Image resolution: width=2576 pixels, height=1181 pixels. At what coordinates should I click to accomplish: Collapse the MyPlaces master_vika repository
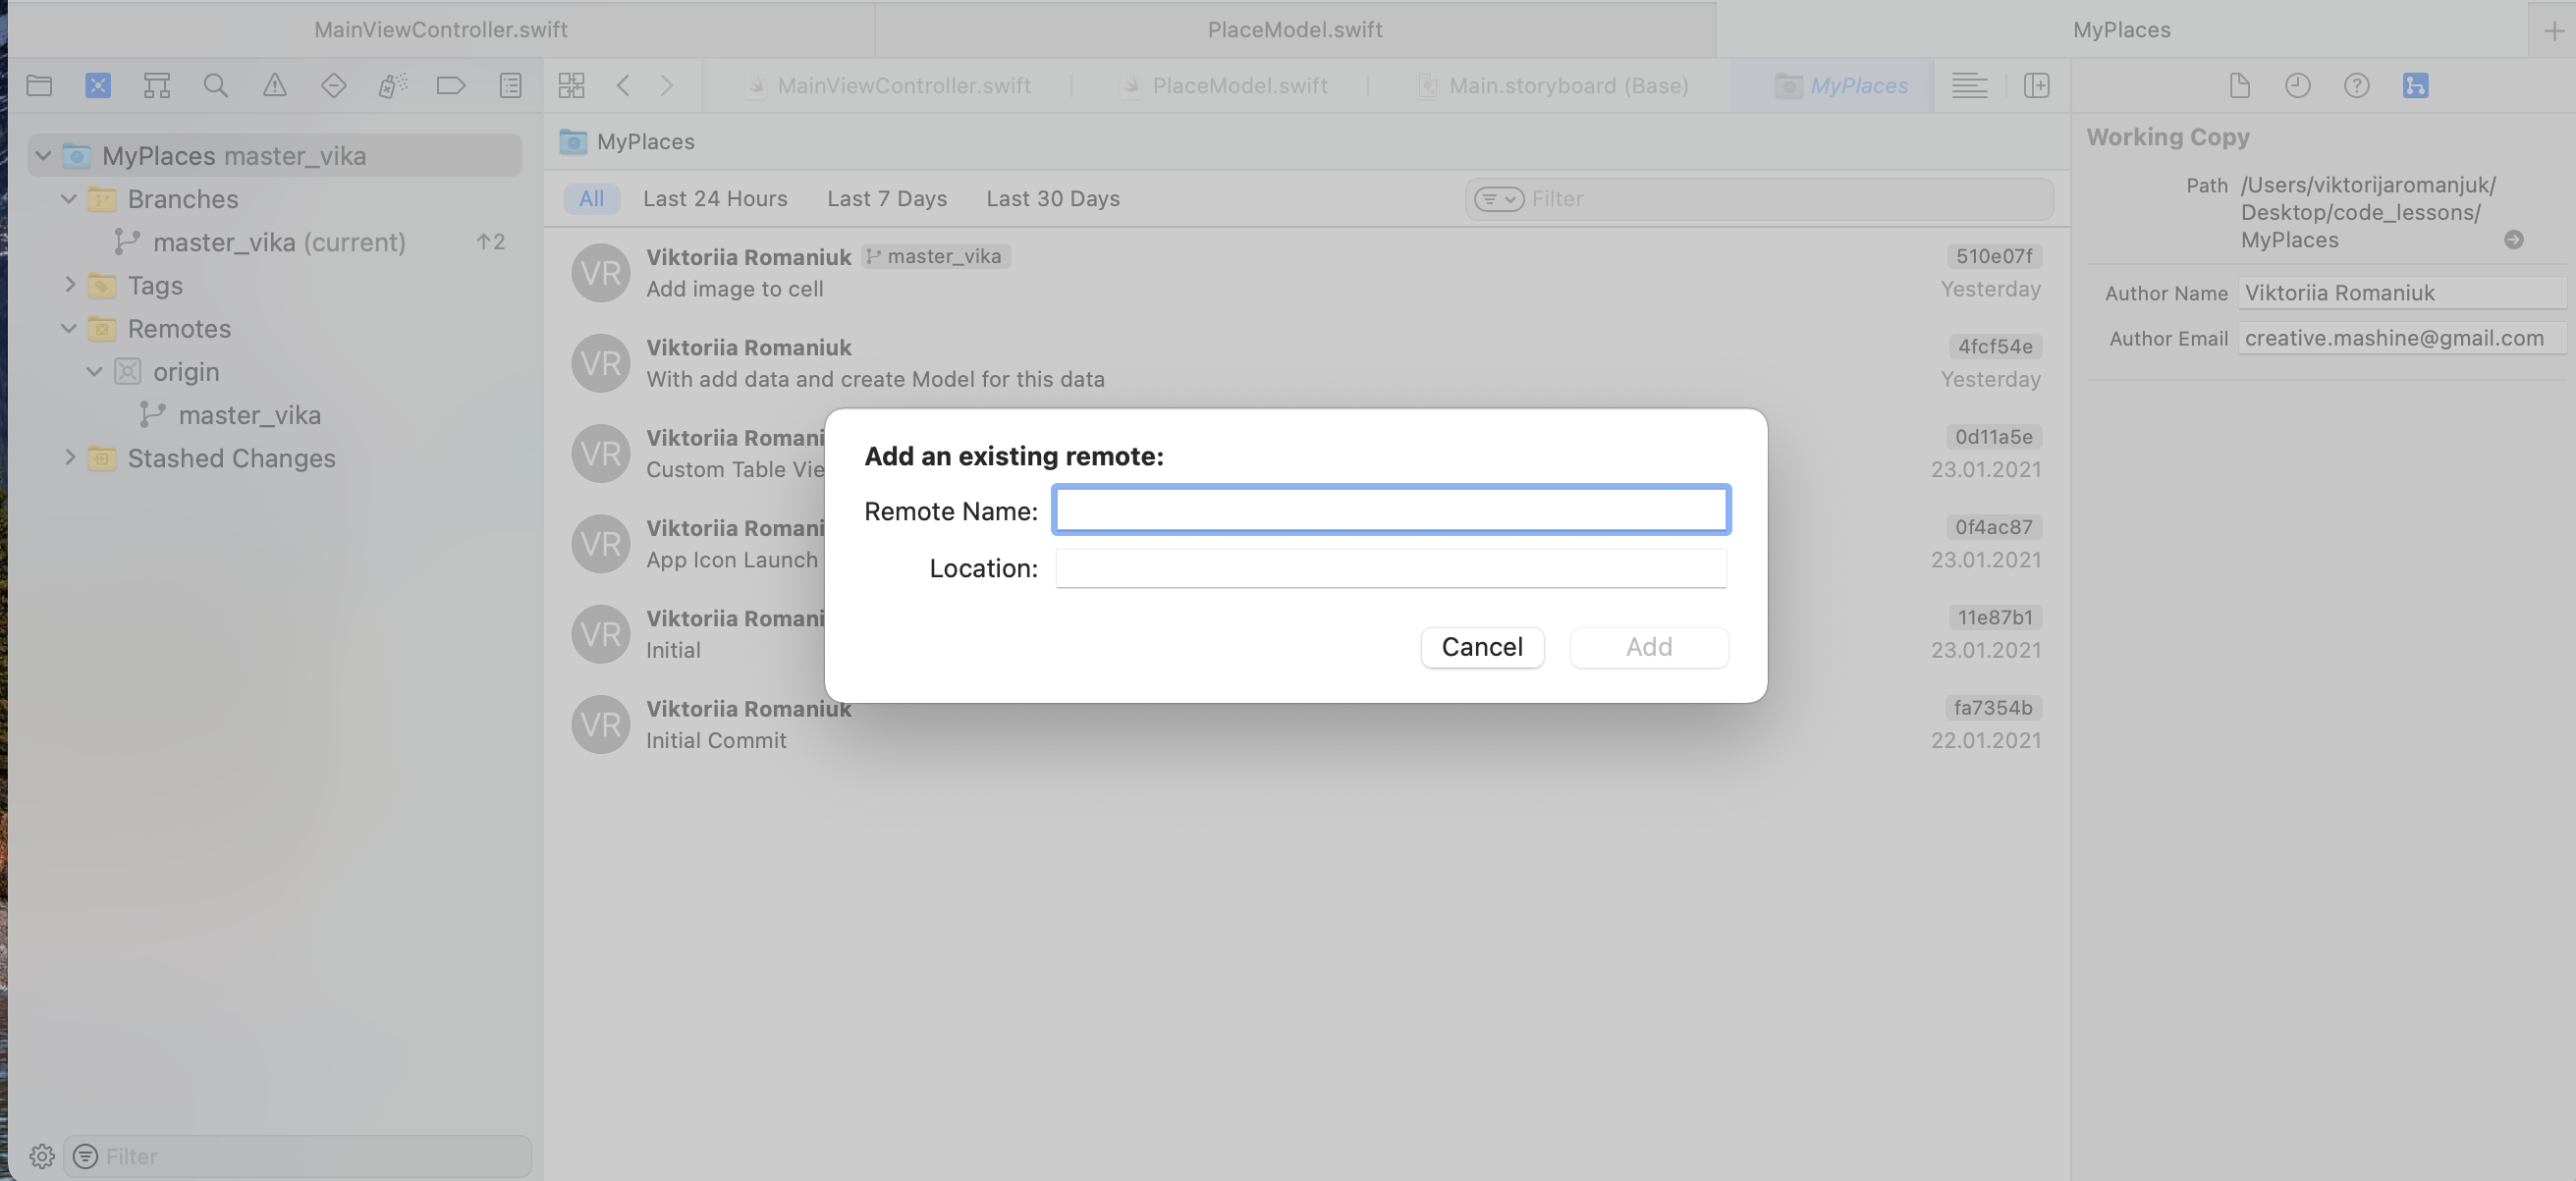point(43,155)
